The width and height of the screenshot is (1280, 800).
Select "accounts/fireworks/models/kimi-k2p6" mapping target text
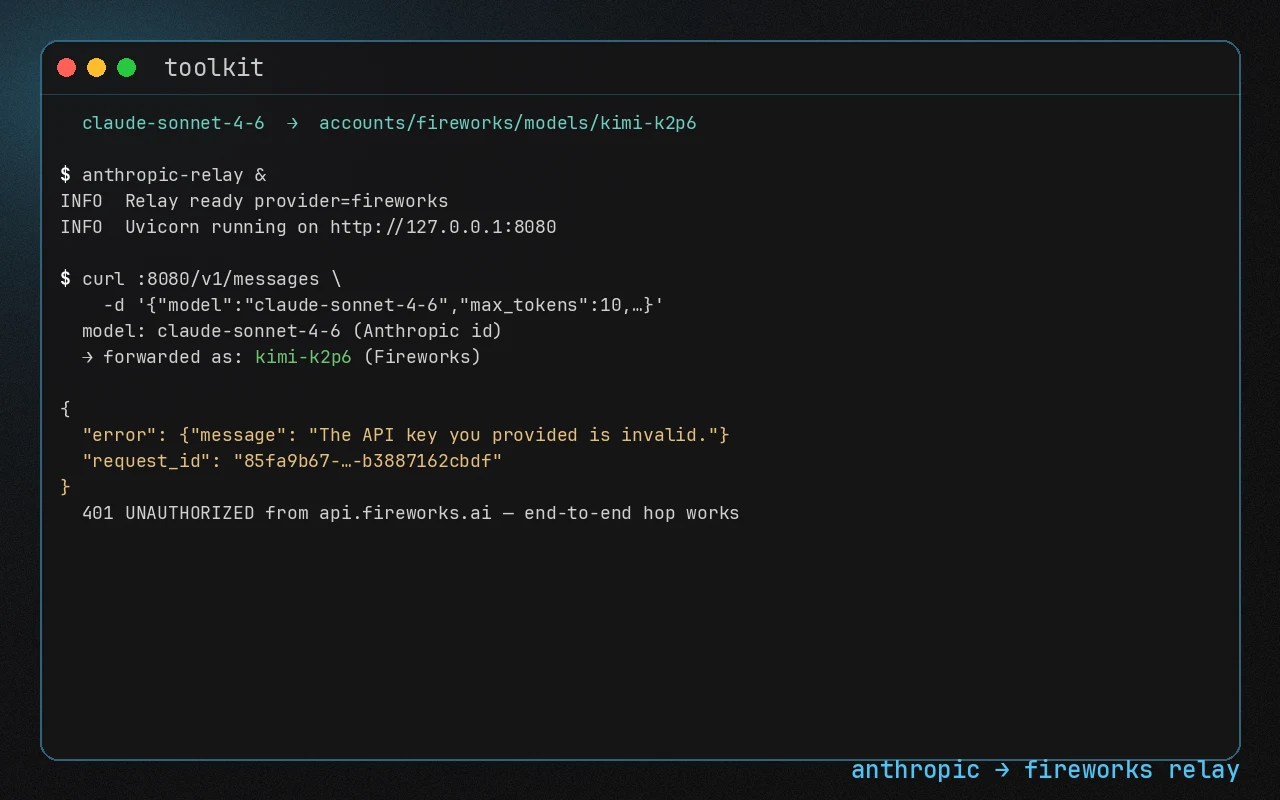[508, 123]
